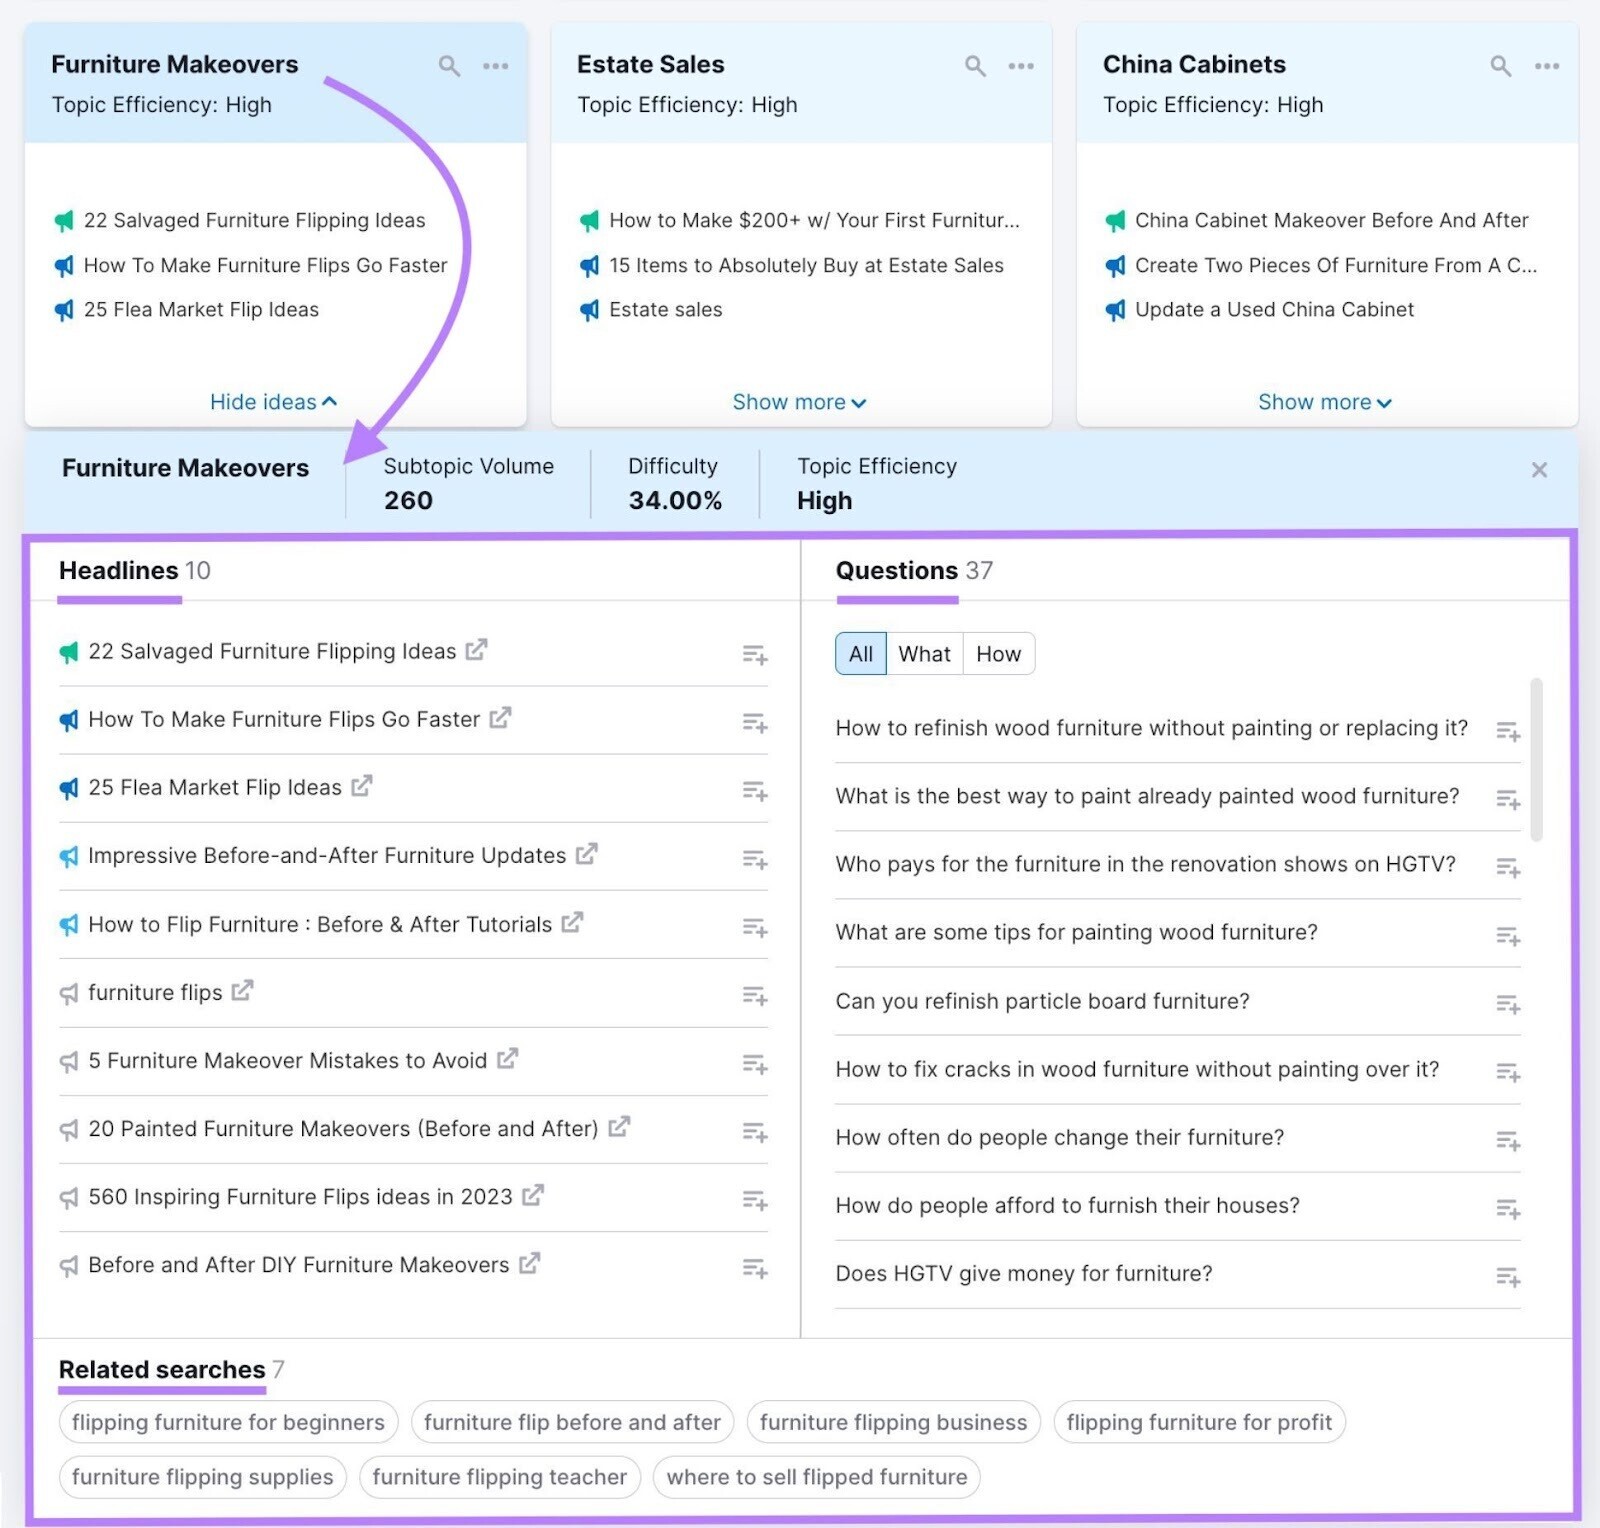
Task: Expand 'Show more' on Estate Sales card
Action: pos(799,402)
